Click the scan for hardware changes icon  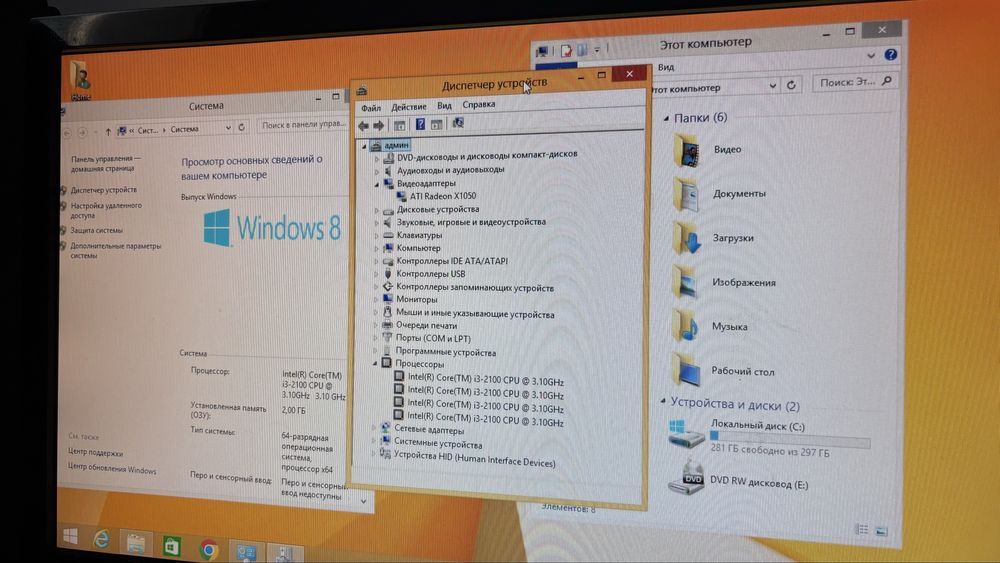(x=458, y=123)
